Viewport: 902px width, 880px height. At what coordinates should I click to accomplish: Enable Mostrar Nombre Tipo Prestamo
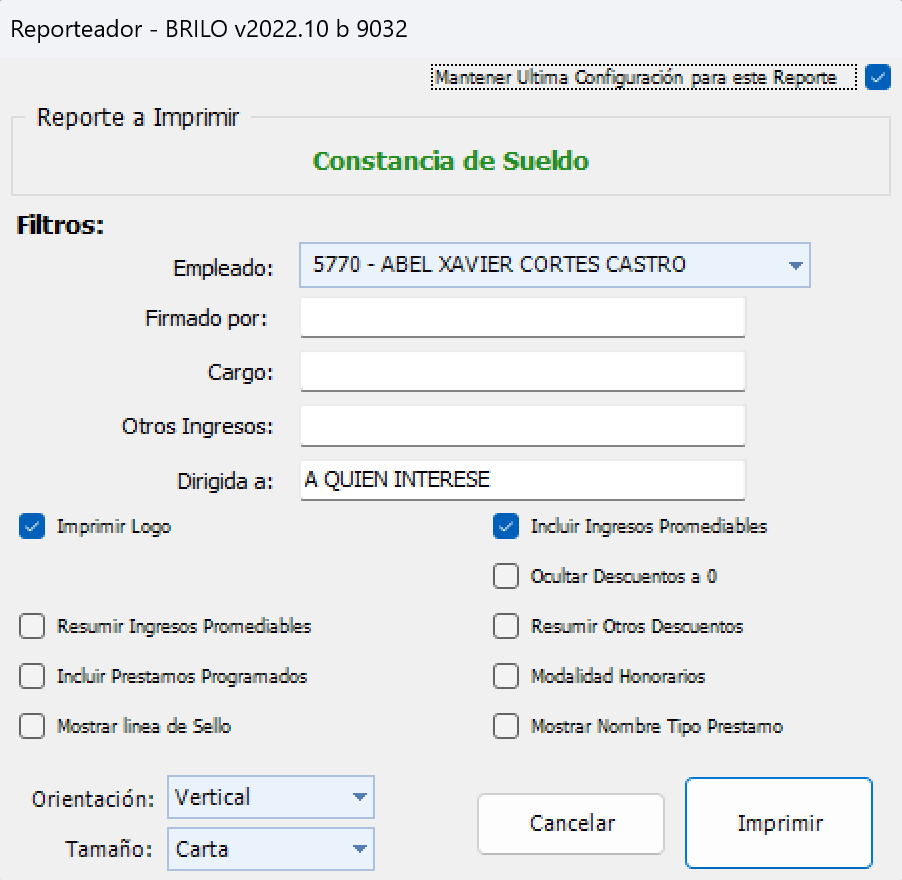(x=505, y=726)
